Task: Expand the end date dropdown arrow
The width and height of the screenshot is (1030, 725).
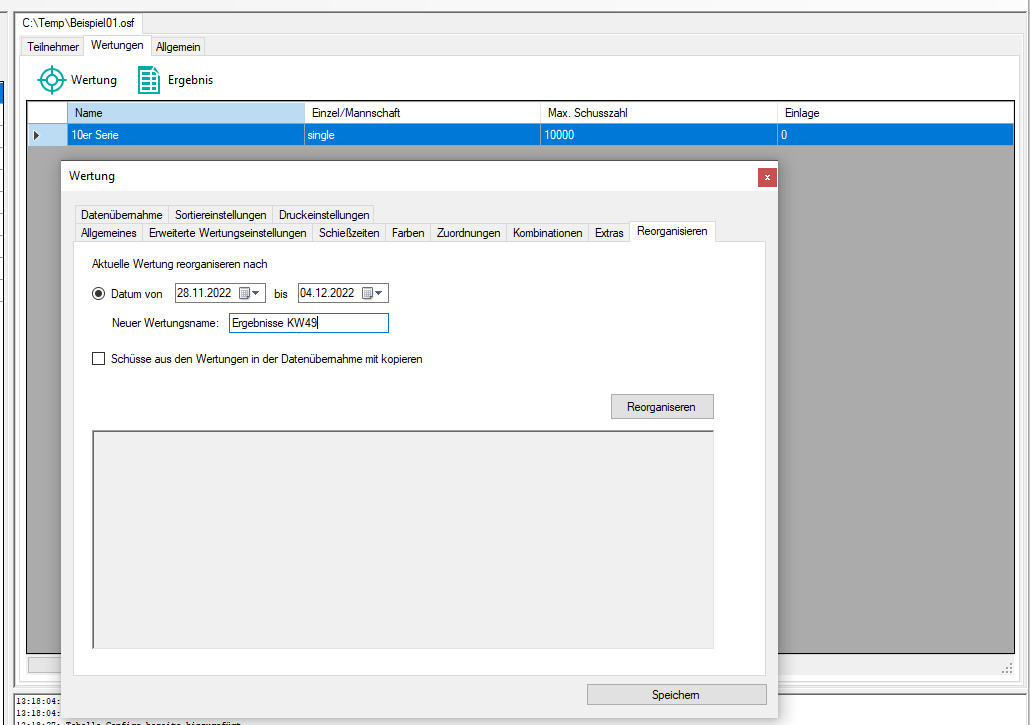Action: 380,293
